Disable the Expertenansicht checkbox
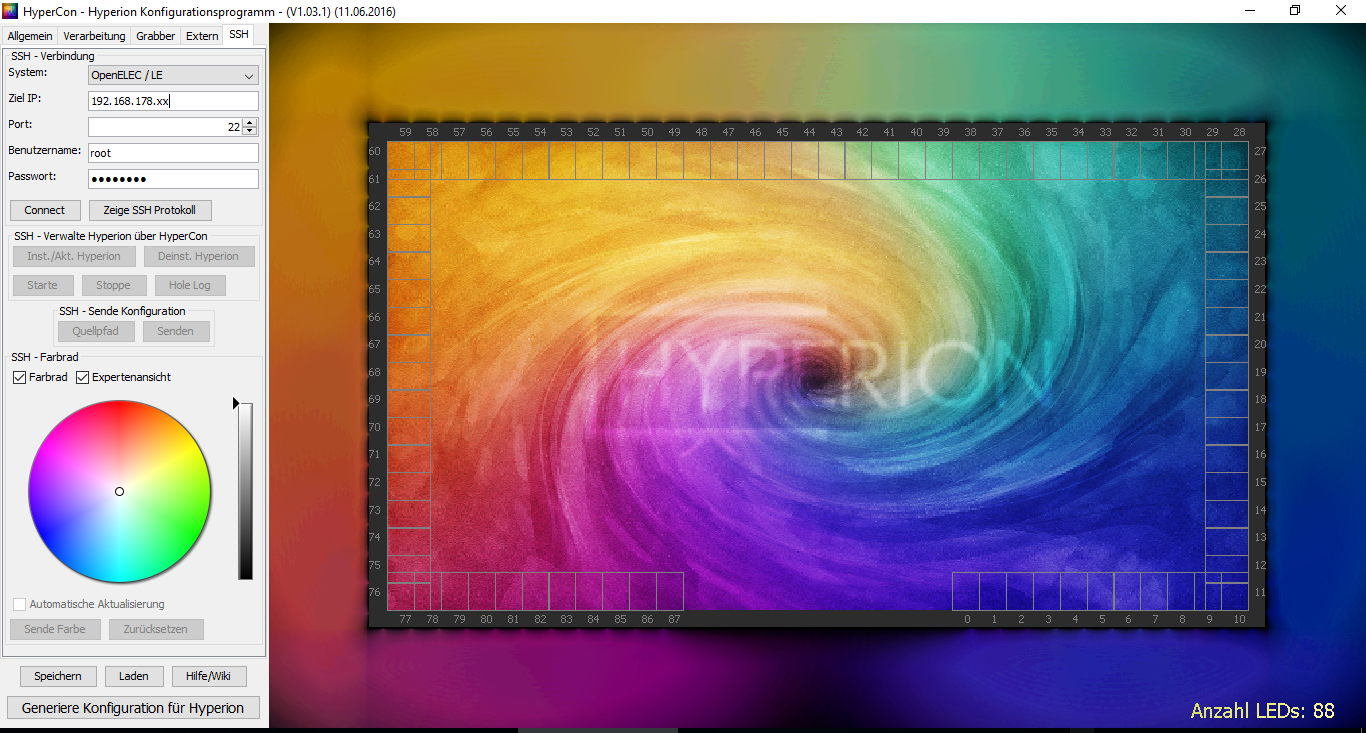This screenshot has width=1366, height=733. point(83,377)
